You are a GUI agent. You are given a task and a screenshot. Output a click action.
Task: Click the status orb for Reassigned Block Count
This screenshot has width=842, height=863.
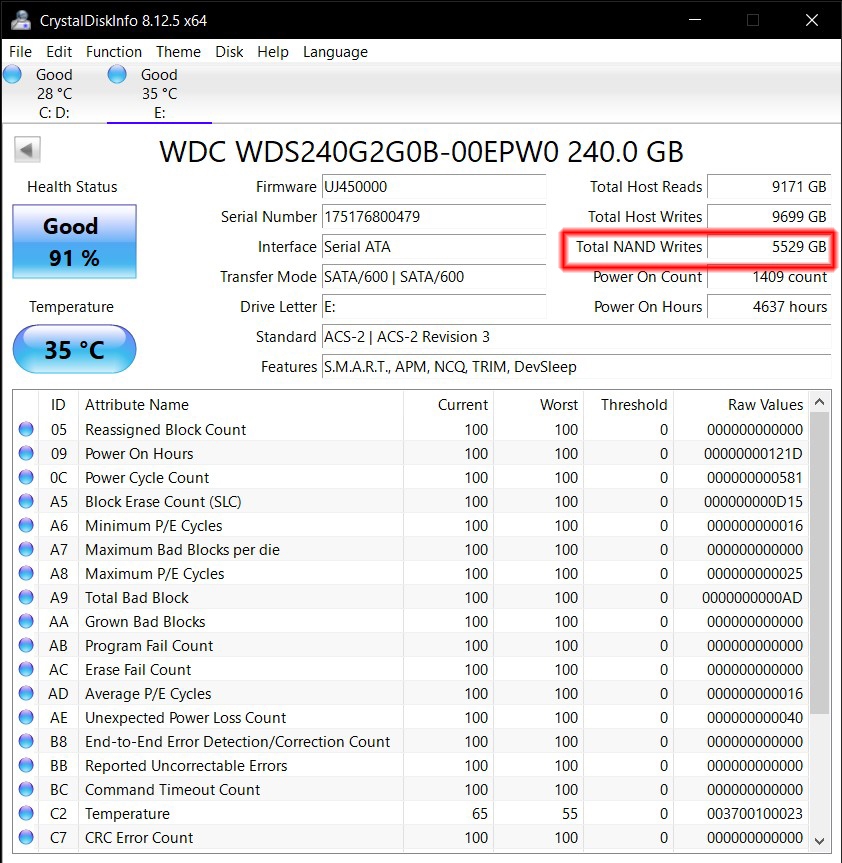coord(26,429)
